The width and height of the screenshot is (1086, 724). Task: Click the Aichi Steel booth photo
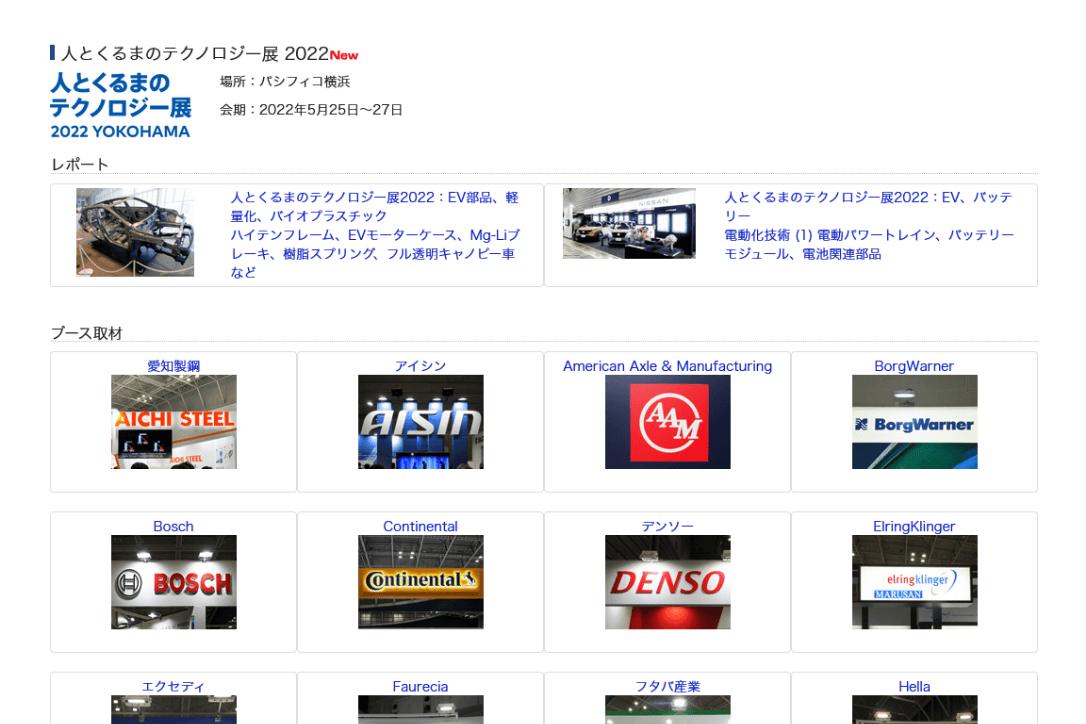click(x=174, y=422)
